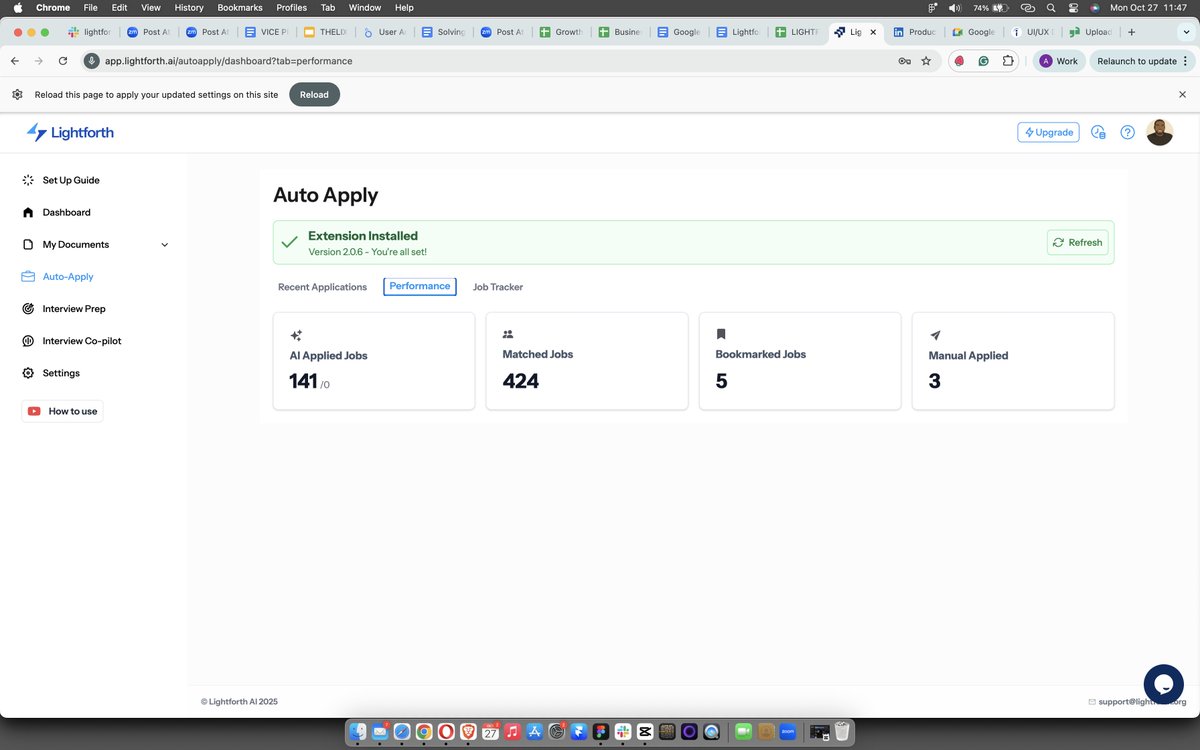Image resolution: width=1200 pixels, height=750 pixels.
Task: Open the Chrome extensions puzzle icon
Action: [1008, 61]
